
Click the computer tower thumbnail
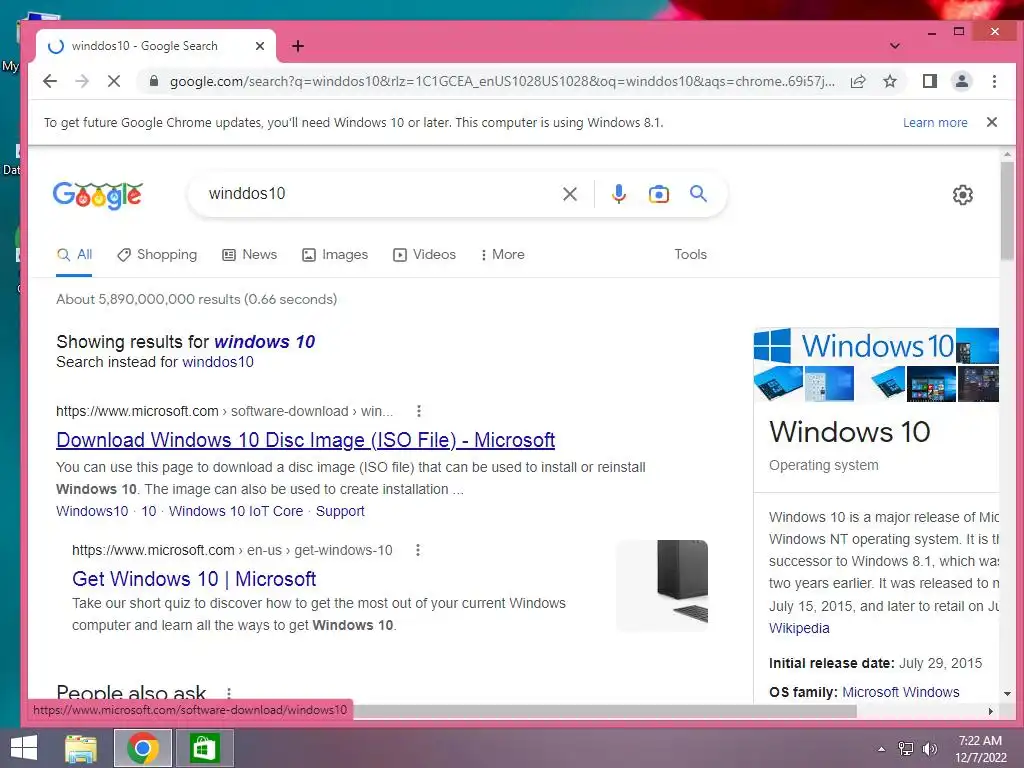pos(662,585)
